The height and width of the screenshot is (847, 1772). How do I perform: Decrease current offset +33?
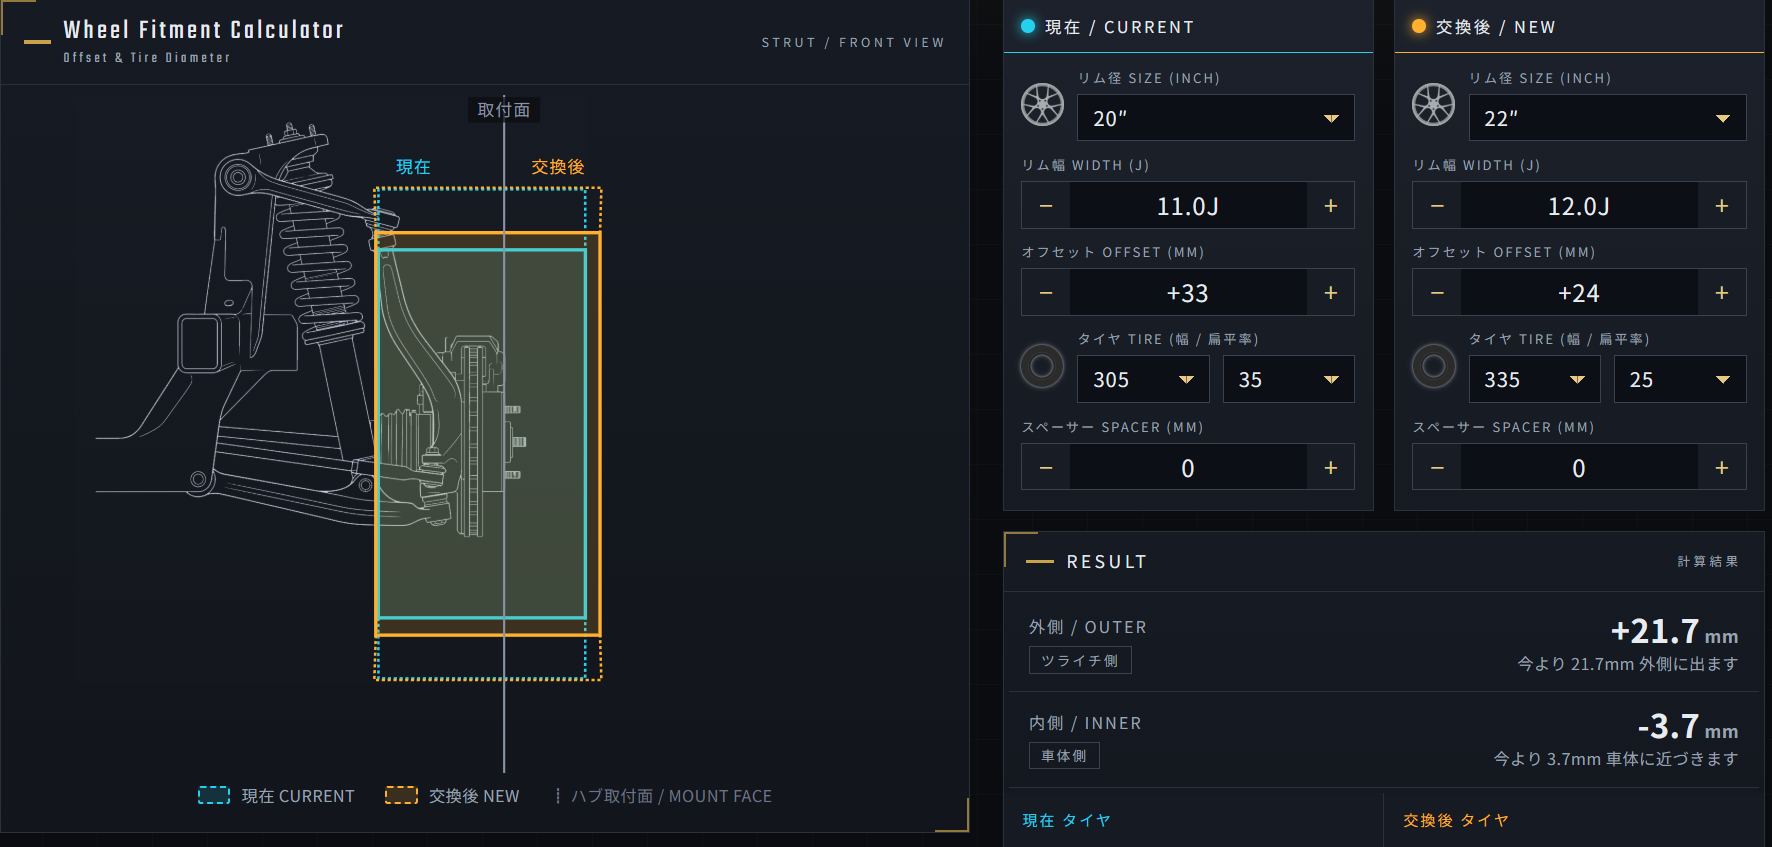click(1046, 293)
